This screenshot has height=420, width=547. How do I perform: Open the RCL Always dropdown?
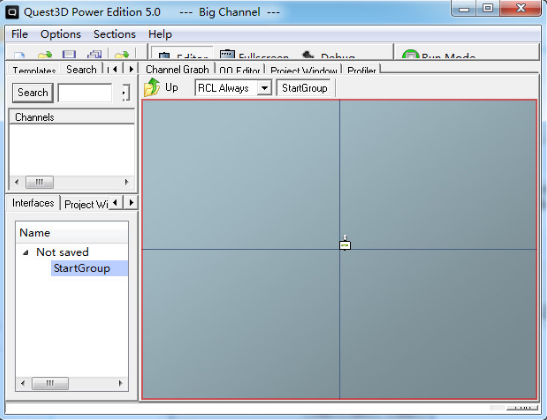coord(264,88)
